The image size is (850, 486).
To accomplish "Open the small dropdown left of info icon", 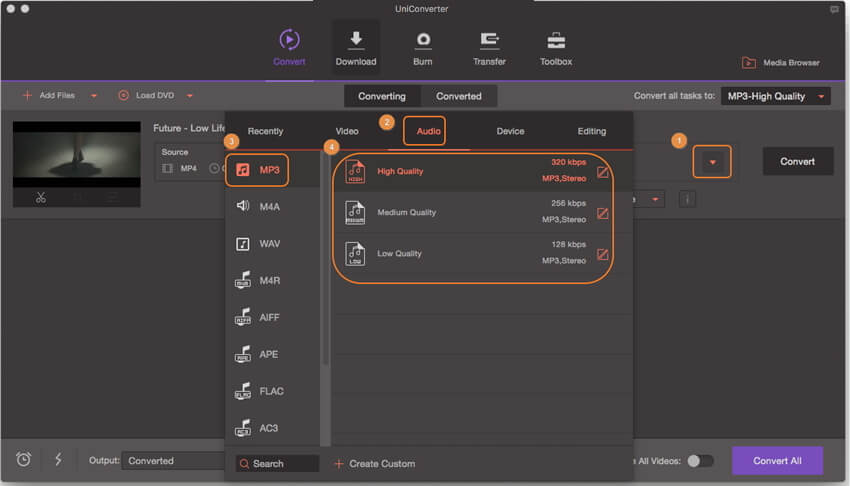I will 655,199.
